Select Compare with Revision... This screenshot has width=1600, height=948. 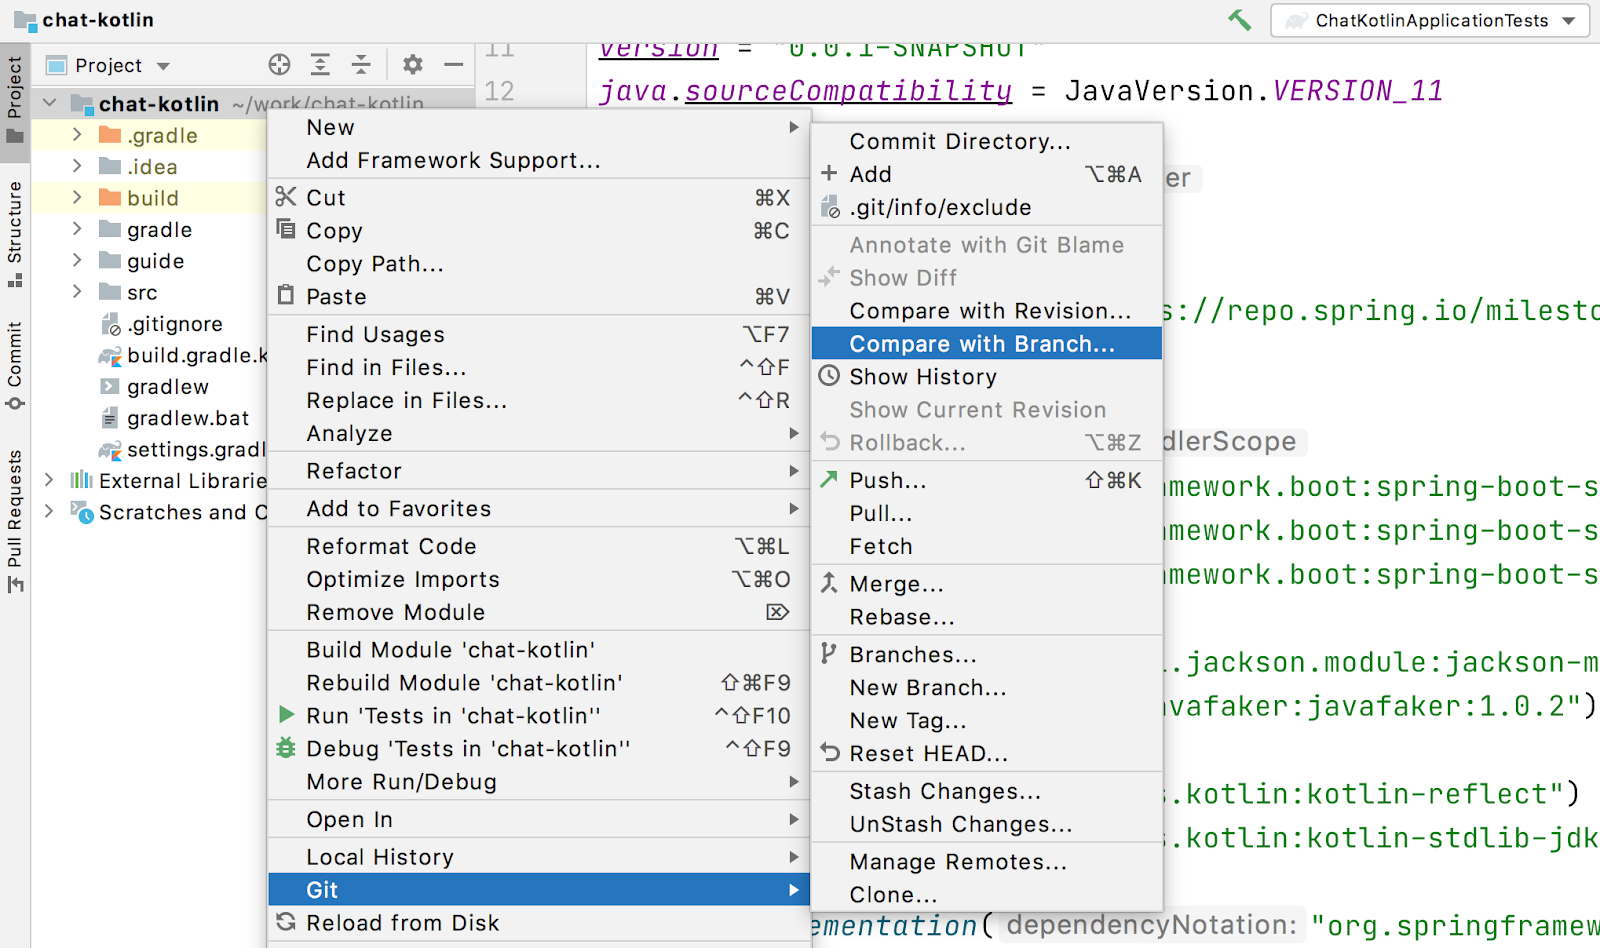[987, 310]
